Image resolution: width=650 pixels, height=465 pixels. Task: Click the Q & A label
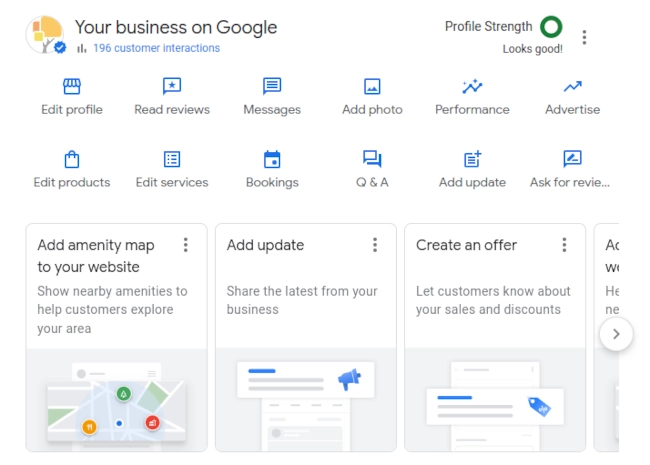[x=372, y=182]
